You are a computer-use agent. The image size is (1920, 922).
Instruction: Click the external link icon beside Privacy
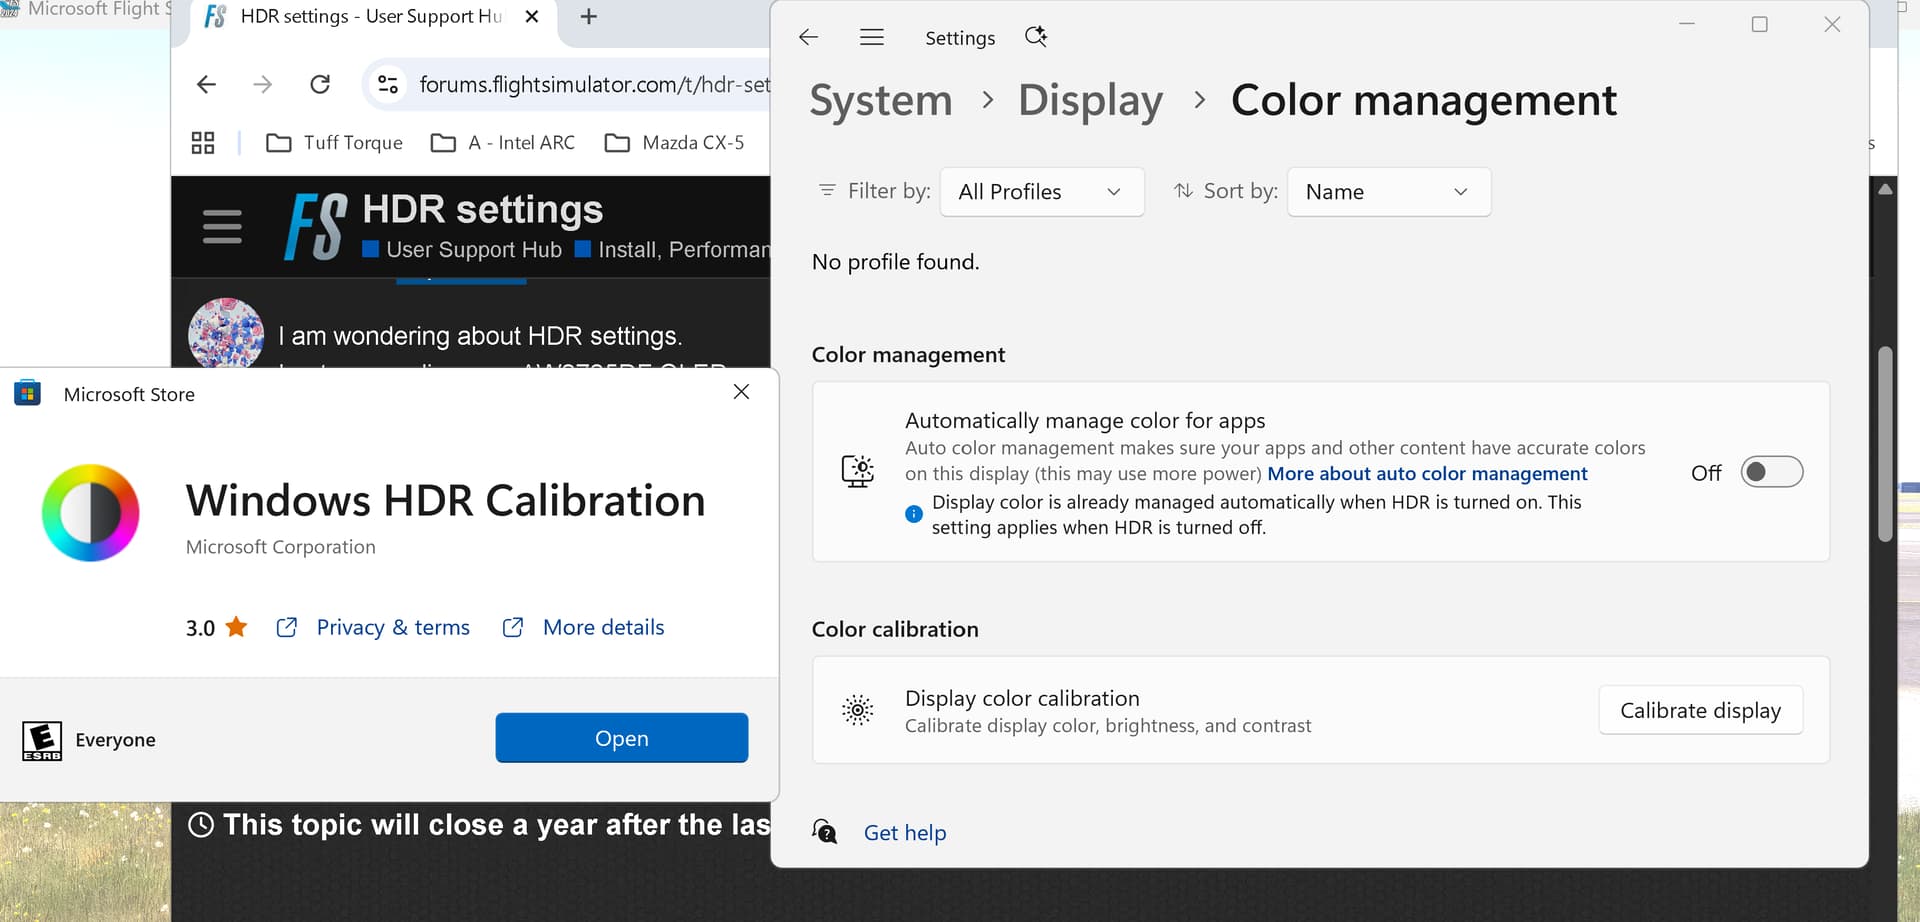(x=286, y=627)
